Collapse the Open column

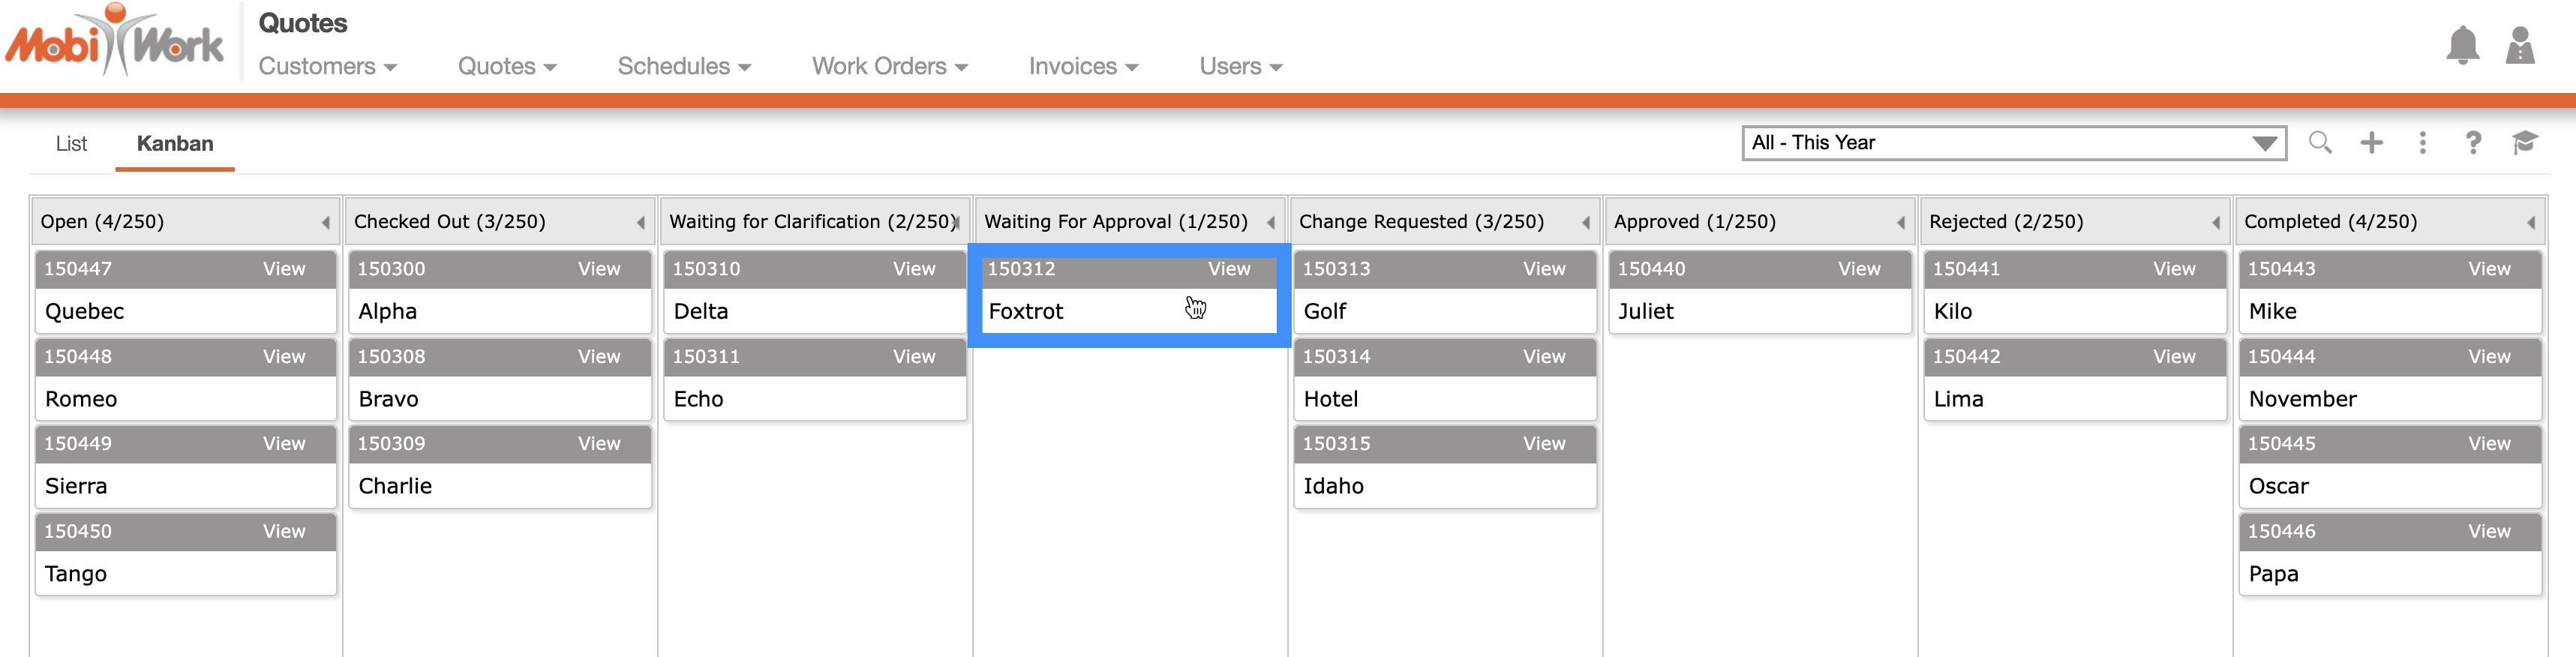point(326,223)
